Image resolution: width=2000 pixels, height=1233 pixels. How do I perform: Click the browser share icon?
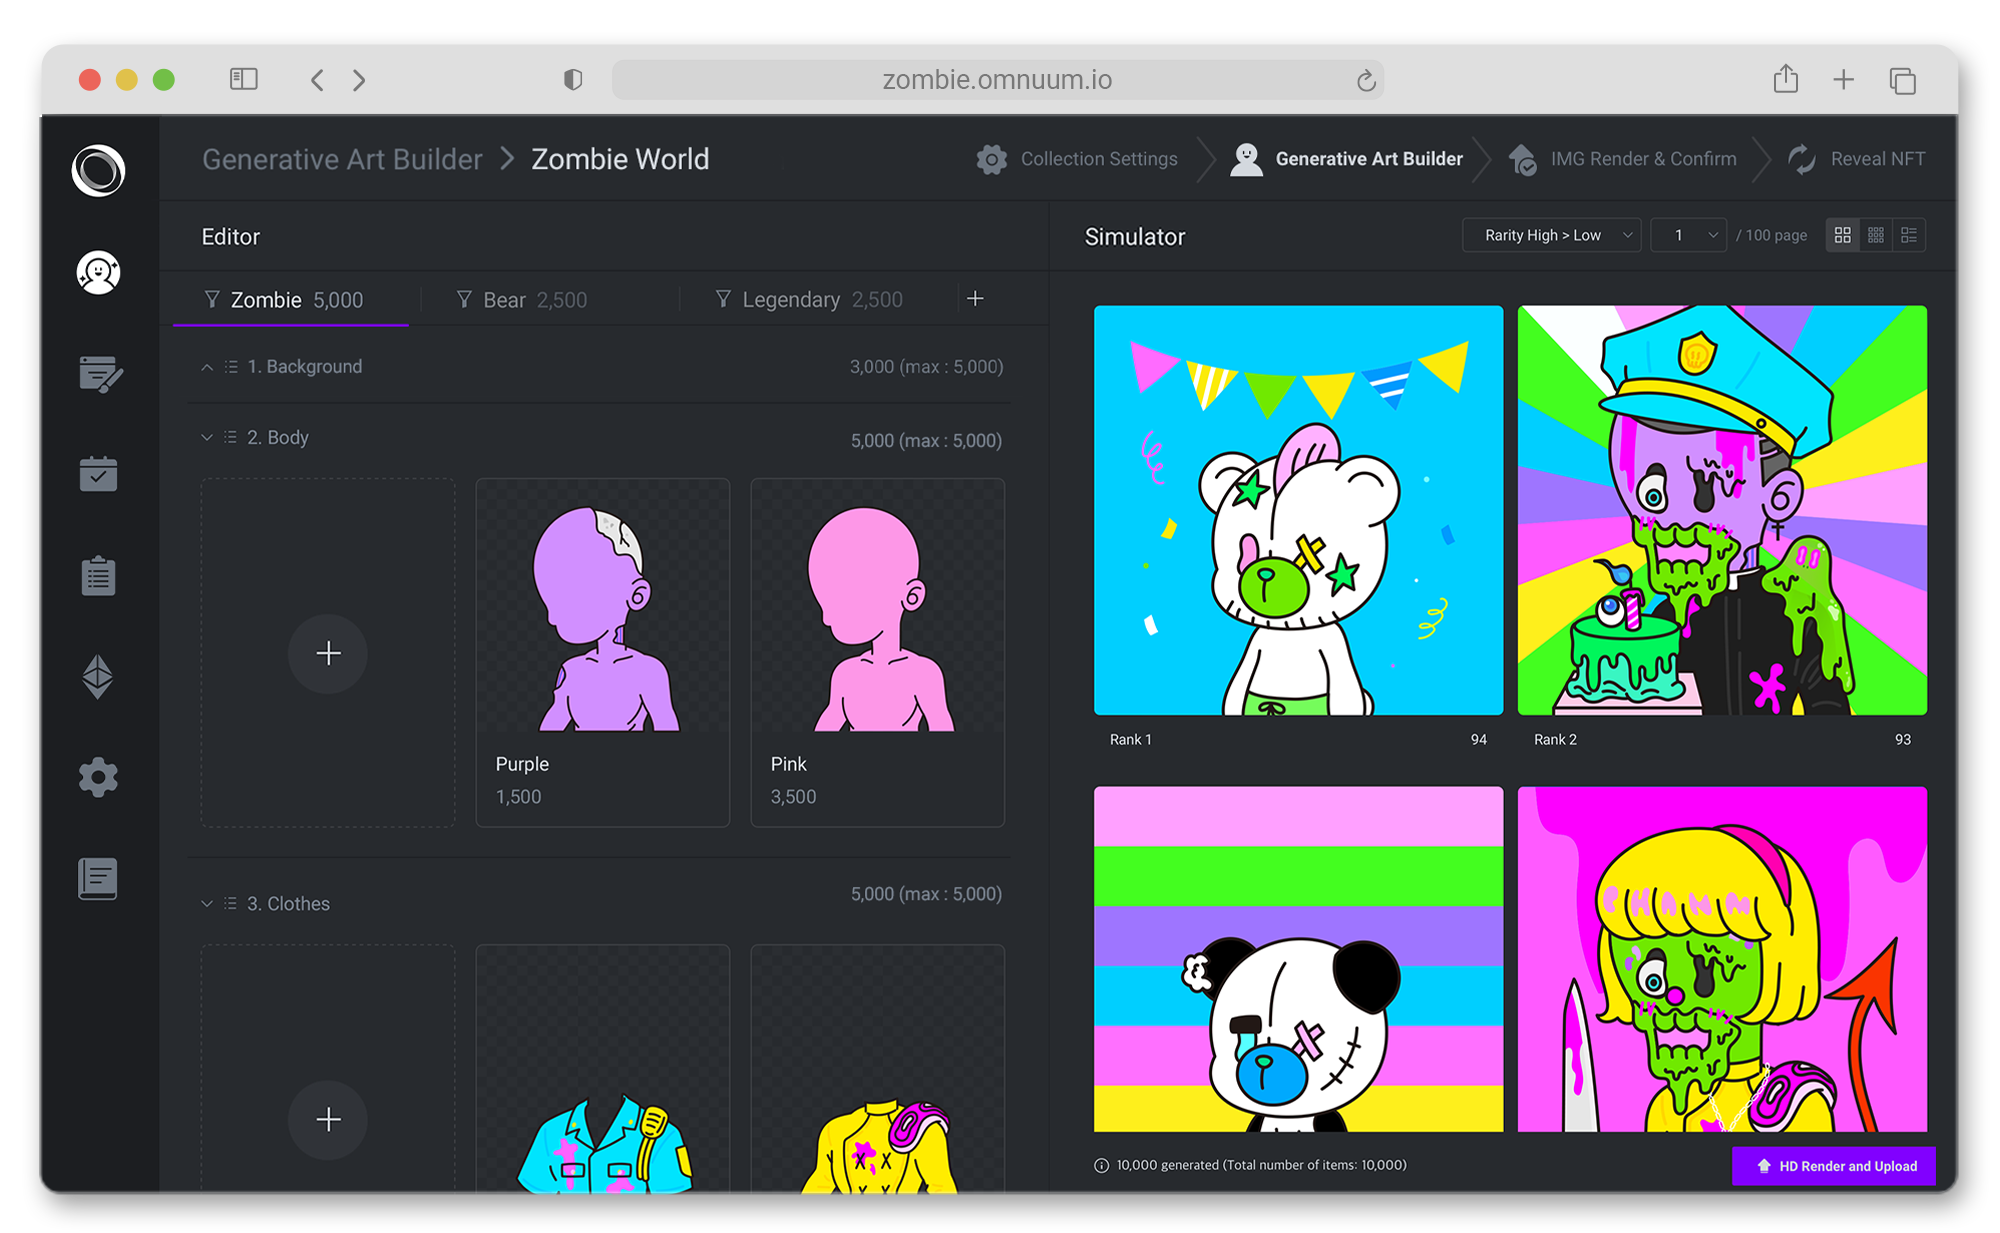(x=1786, y=79)
